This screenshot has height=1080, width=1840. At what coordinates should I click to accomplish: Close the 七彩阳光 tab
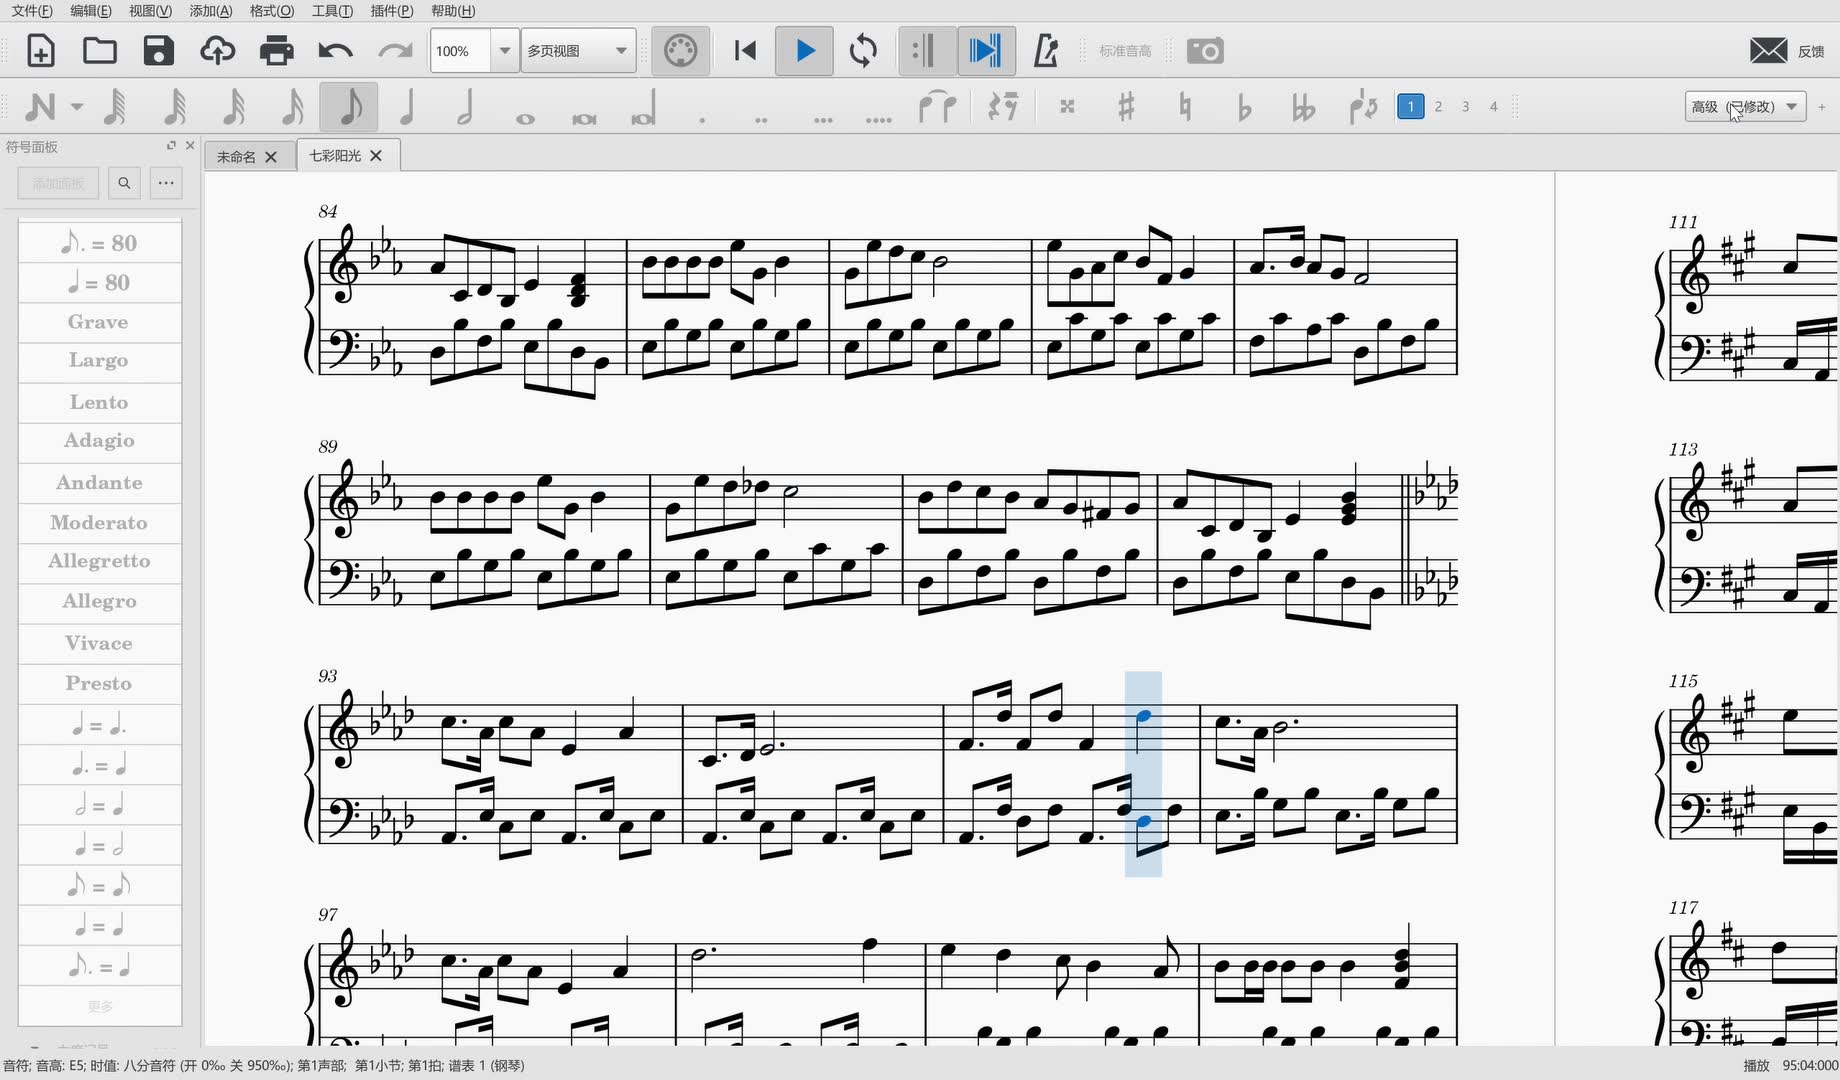click(376, 156)
